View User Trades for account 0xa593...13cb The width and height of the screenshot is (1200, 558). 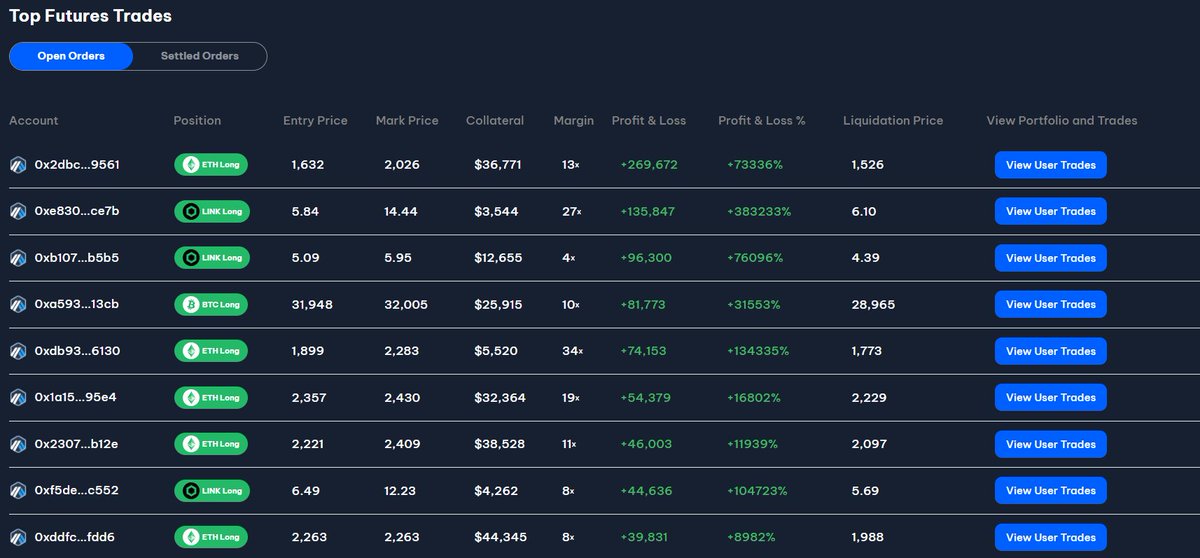1050,304
